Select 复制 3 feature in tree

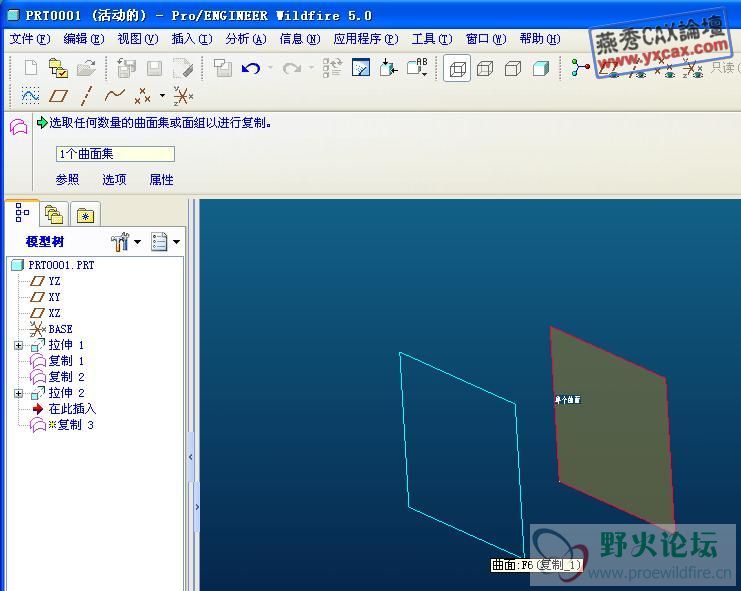[62, 425]
